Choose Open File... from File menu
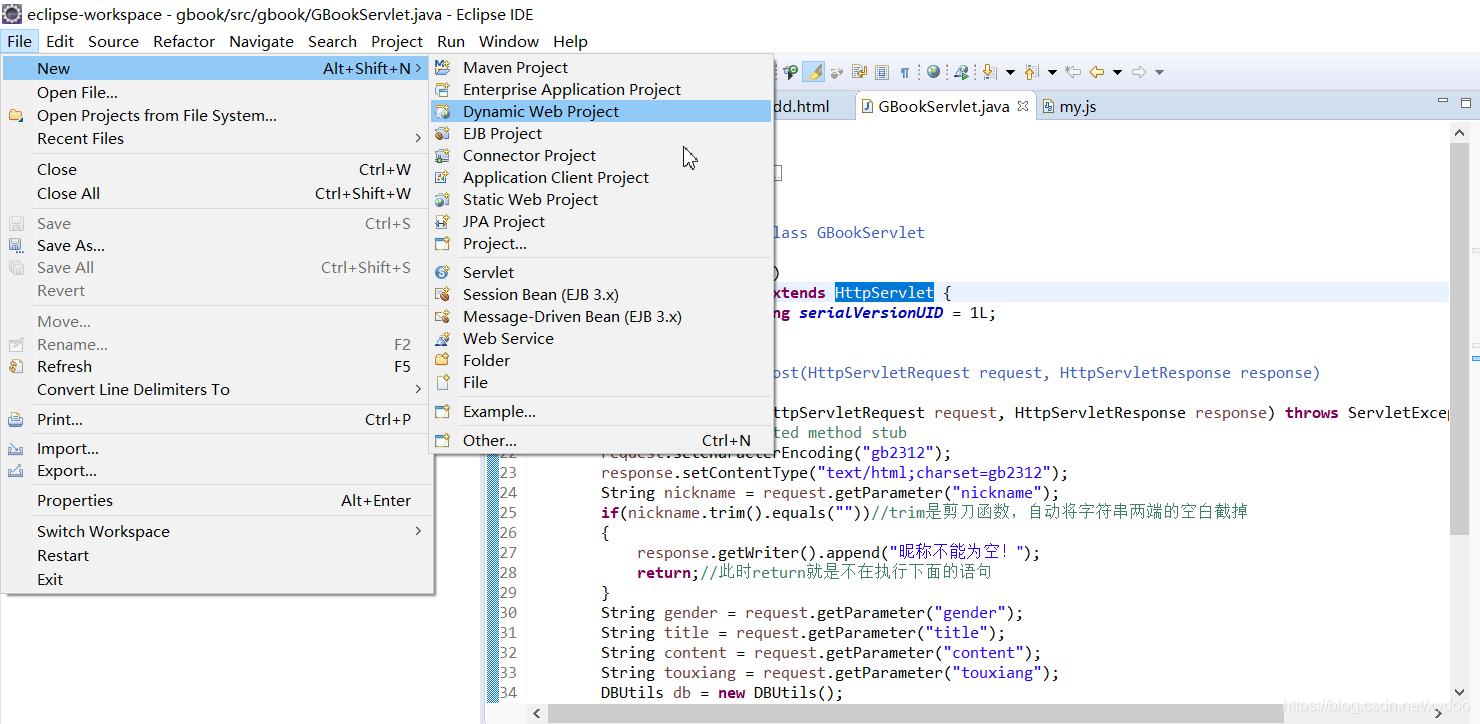1480x724 pixels. (217, 92)
